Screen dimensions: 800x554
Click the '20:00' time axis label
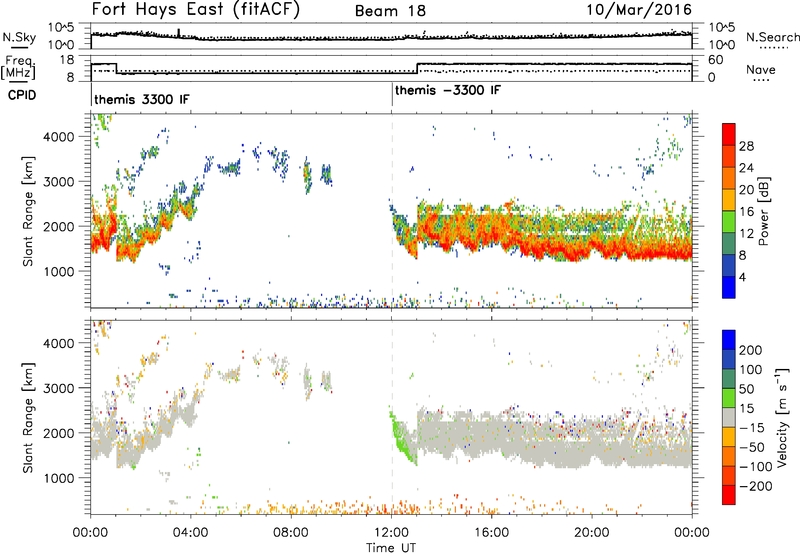pos(592,533)
